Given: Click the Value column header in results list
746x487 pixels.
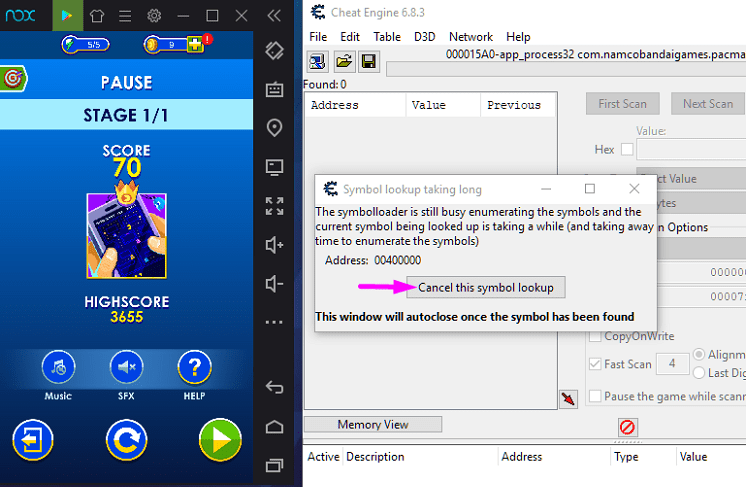Looking at the screenshot, I should 443,105.
